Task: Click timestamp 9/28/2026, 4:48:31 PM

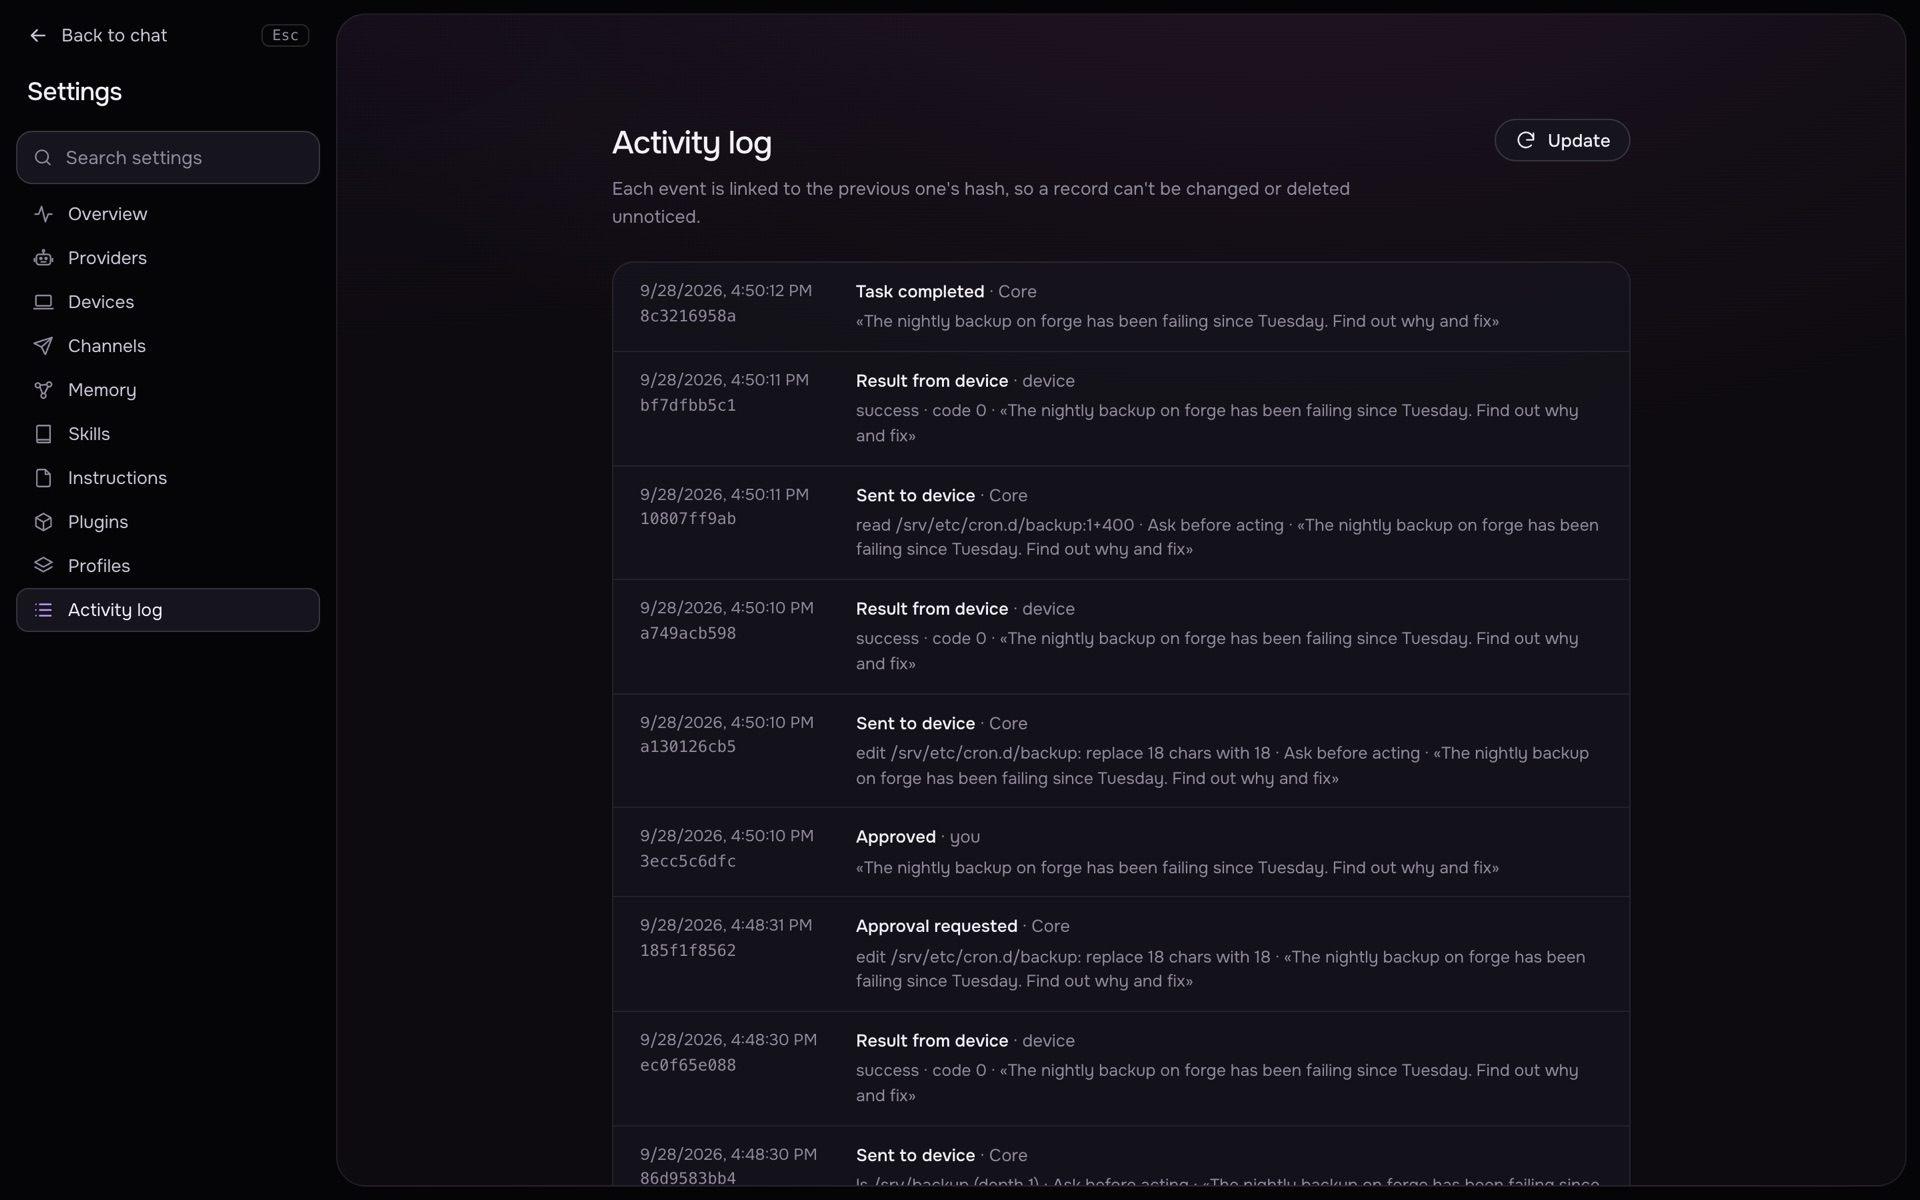Action: [726, 926]
